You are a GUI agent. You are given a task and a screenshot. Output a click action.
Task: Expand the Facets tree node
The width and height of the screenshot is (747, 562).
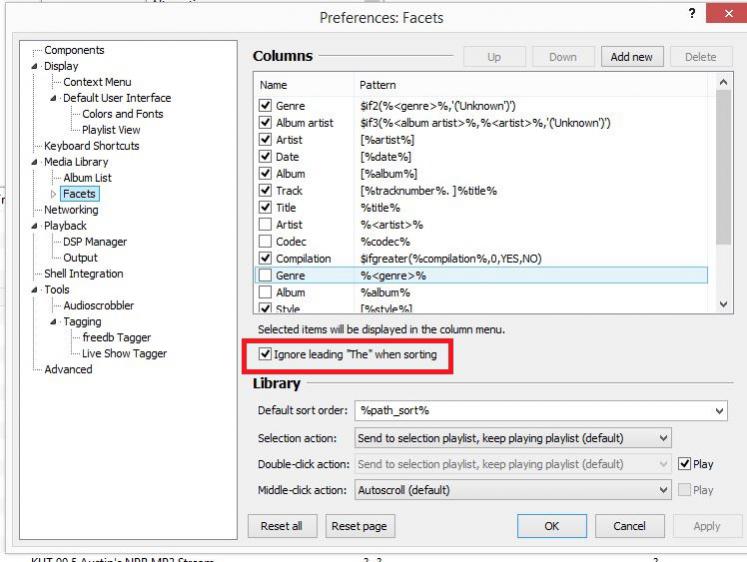coord(54,194)
